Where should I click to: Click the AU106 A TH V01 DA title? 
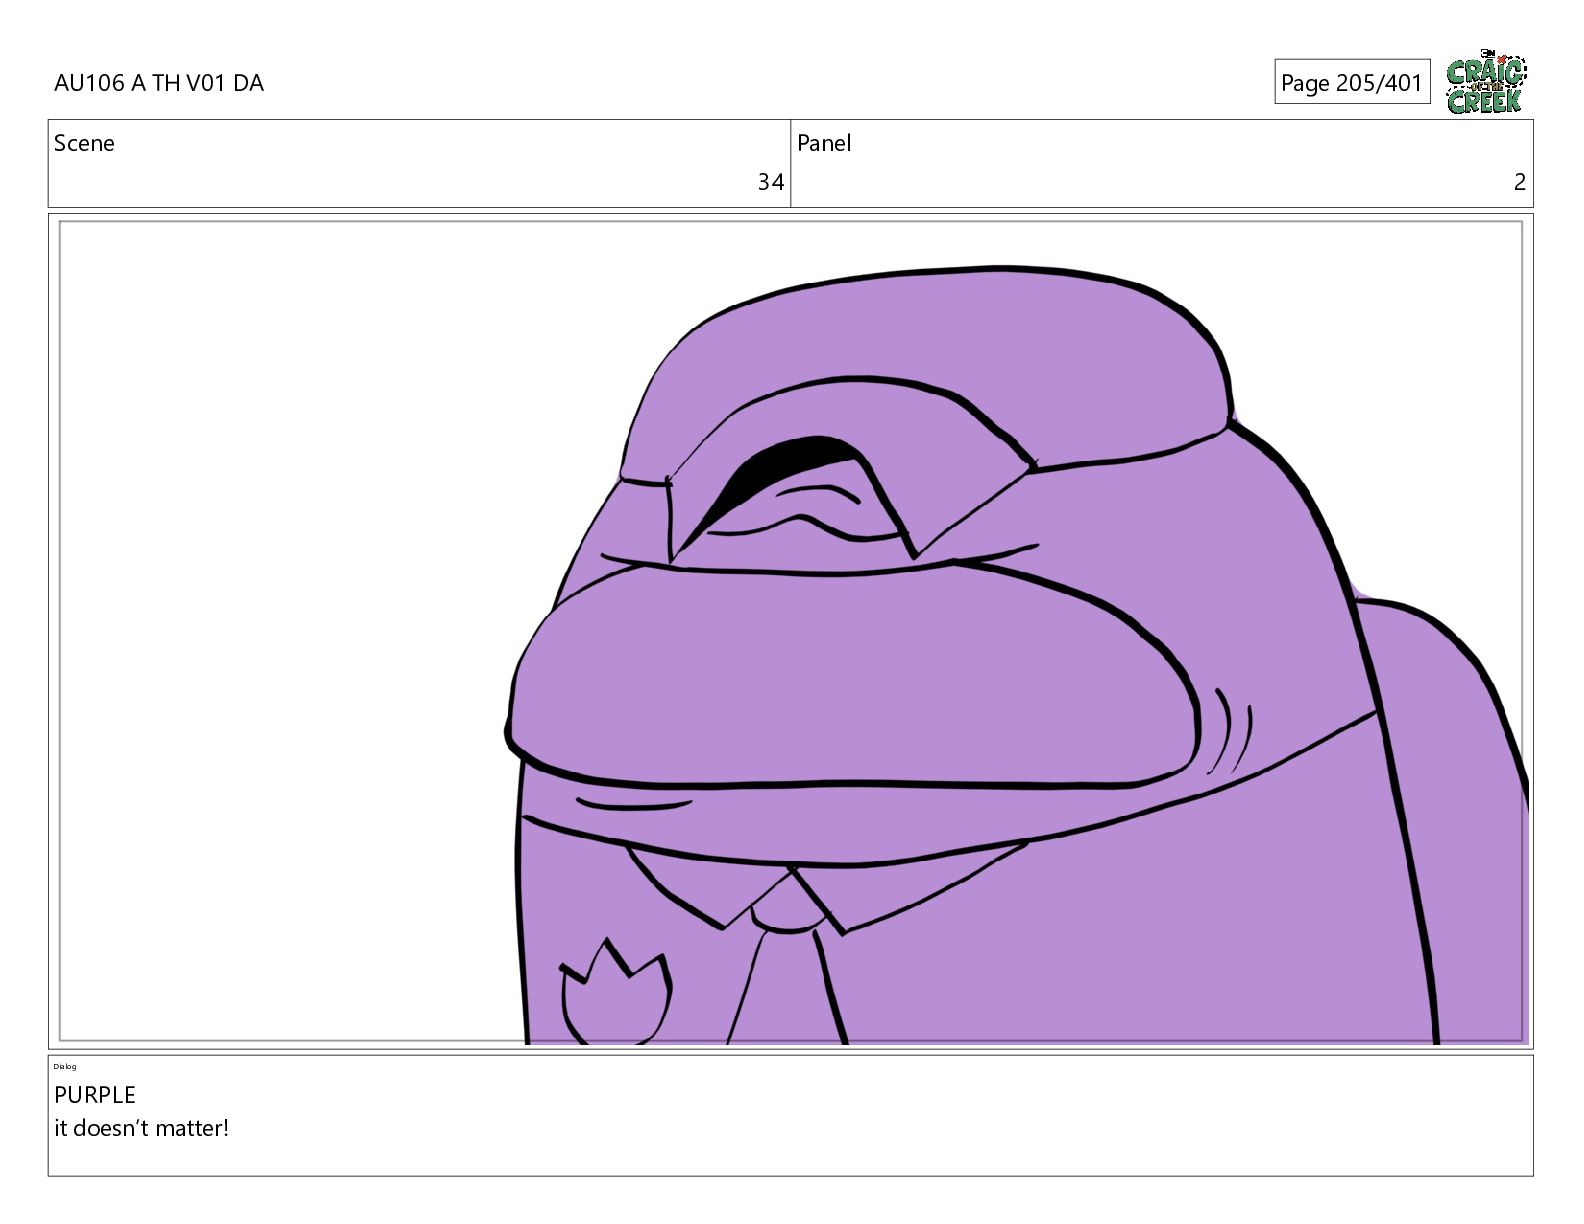point(159,83)
